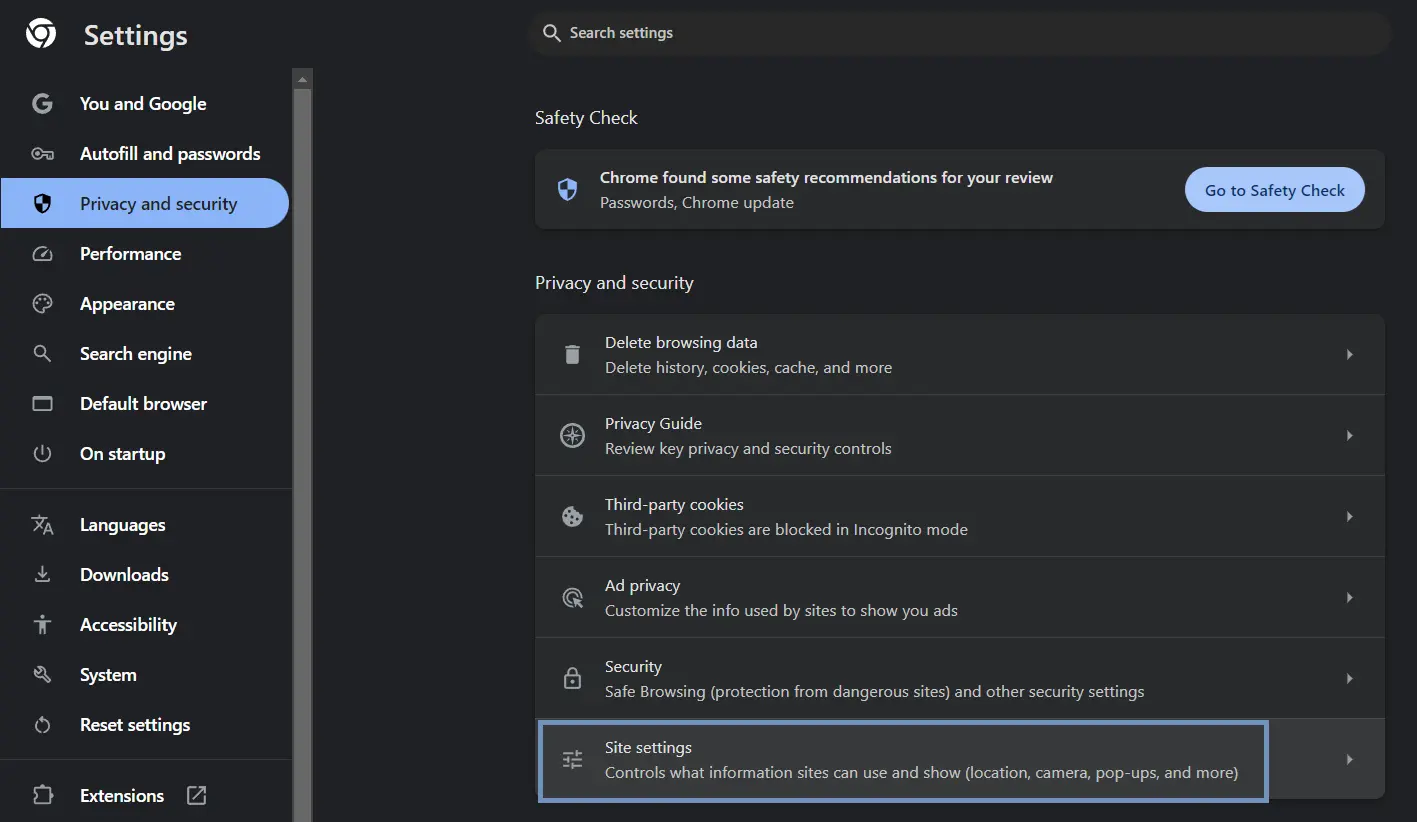This screenshot has height=822, width=1417.
Task: Click the Extensions external link icon
Action: (x=197, y=796)
